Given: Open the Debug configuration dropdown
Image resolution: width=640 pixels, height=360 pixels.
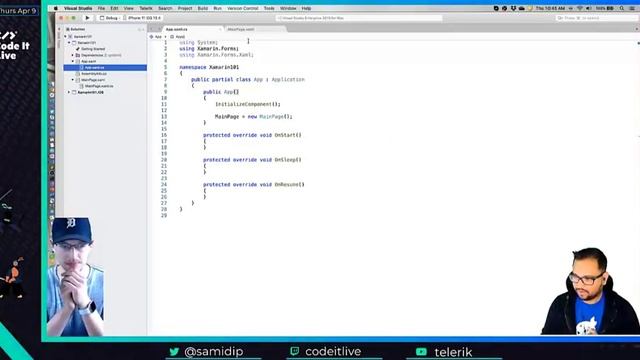Looking at the screenshot, I should point(109,18).
